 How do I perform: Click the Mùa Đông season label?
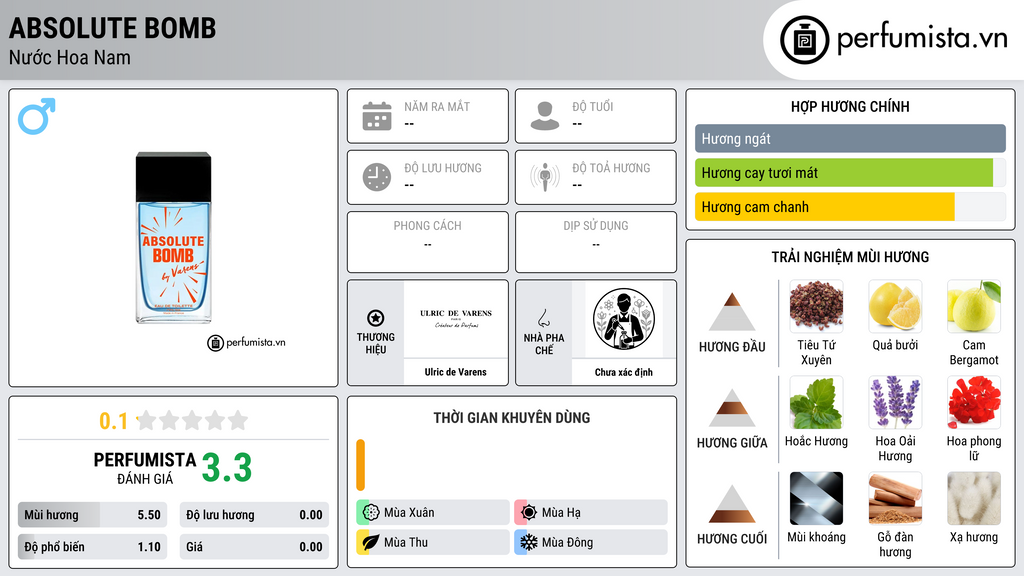tap(568, 543)
